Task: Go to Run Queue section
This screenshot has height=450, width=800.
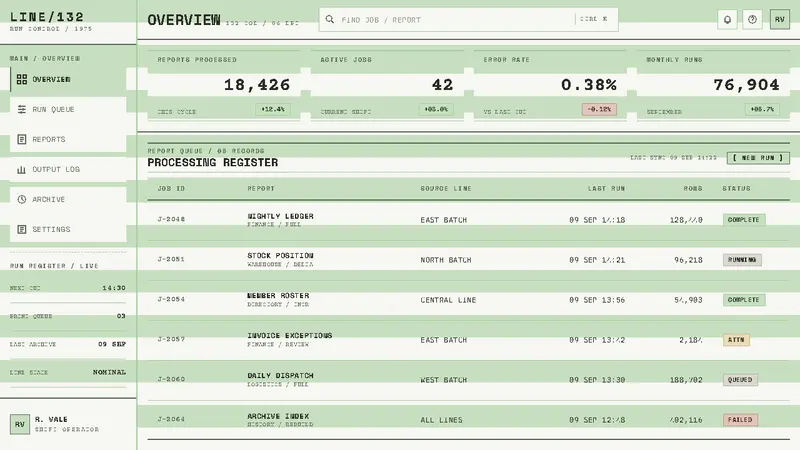Action: tap(68, 109)
